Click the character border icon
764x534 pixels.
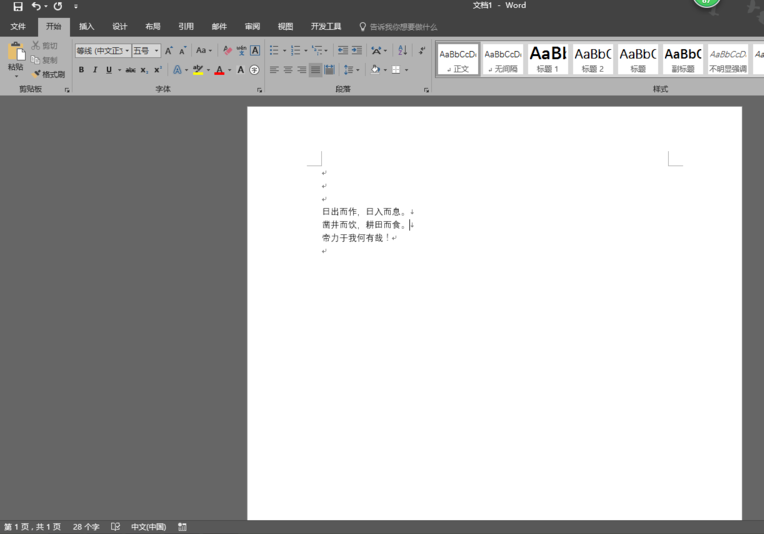(255, 51)
